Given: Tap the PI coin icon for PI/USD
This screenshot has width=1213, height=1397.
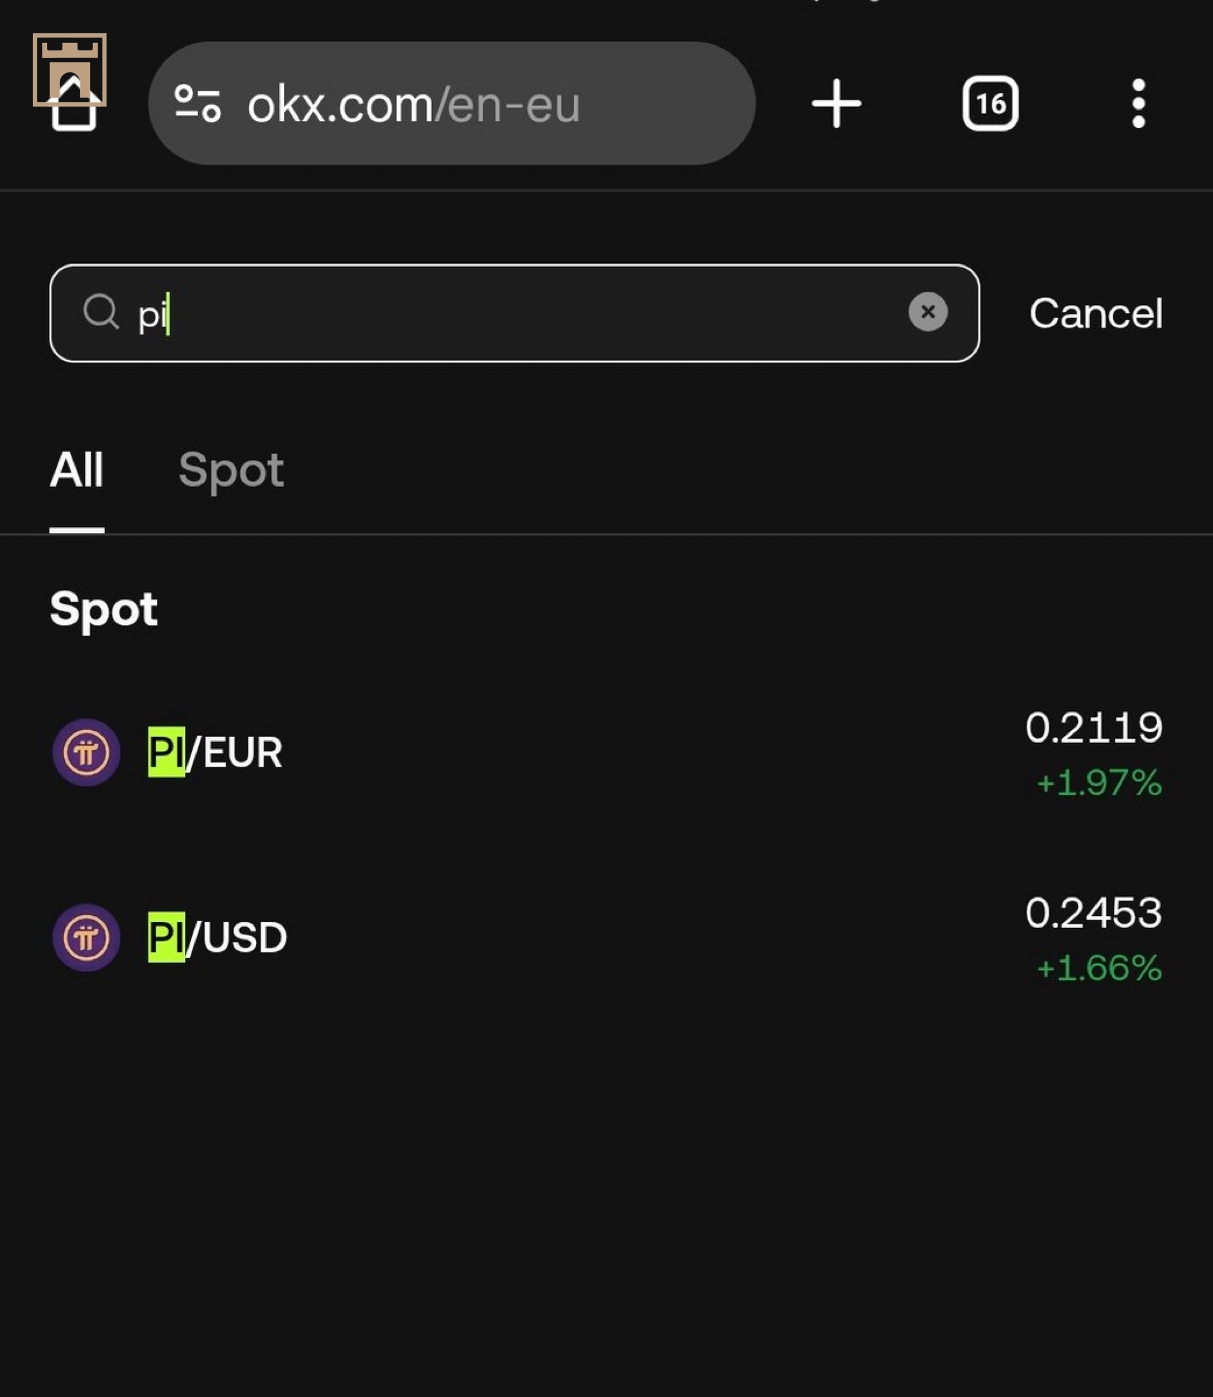Looking at the screenshot, I should pos(86,938).
